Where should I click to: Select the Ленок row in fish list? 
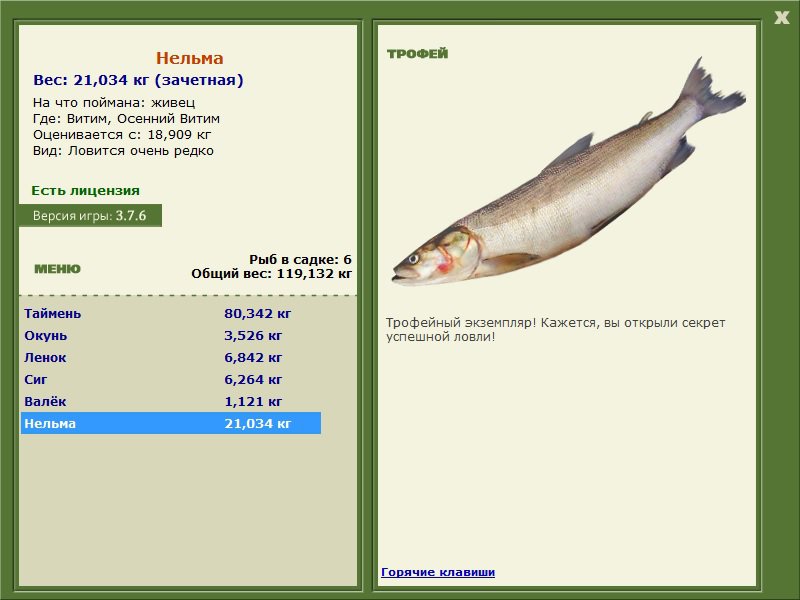(x=171, y=357)
